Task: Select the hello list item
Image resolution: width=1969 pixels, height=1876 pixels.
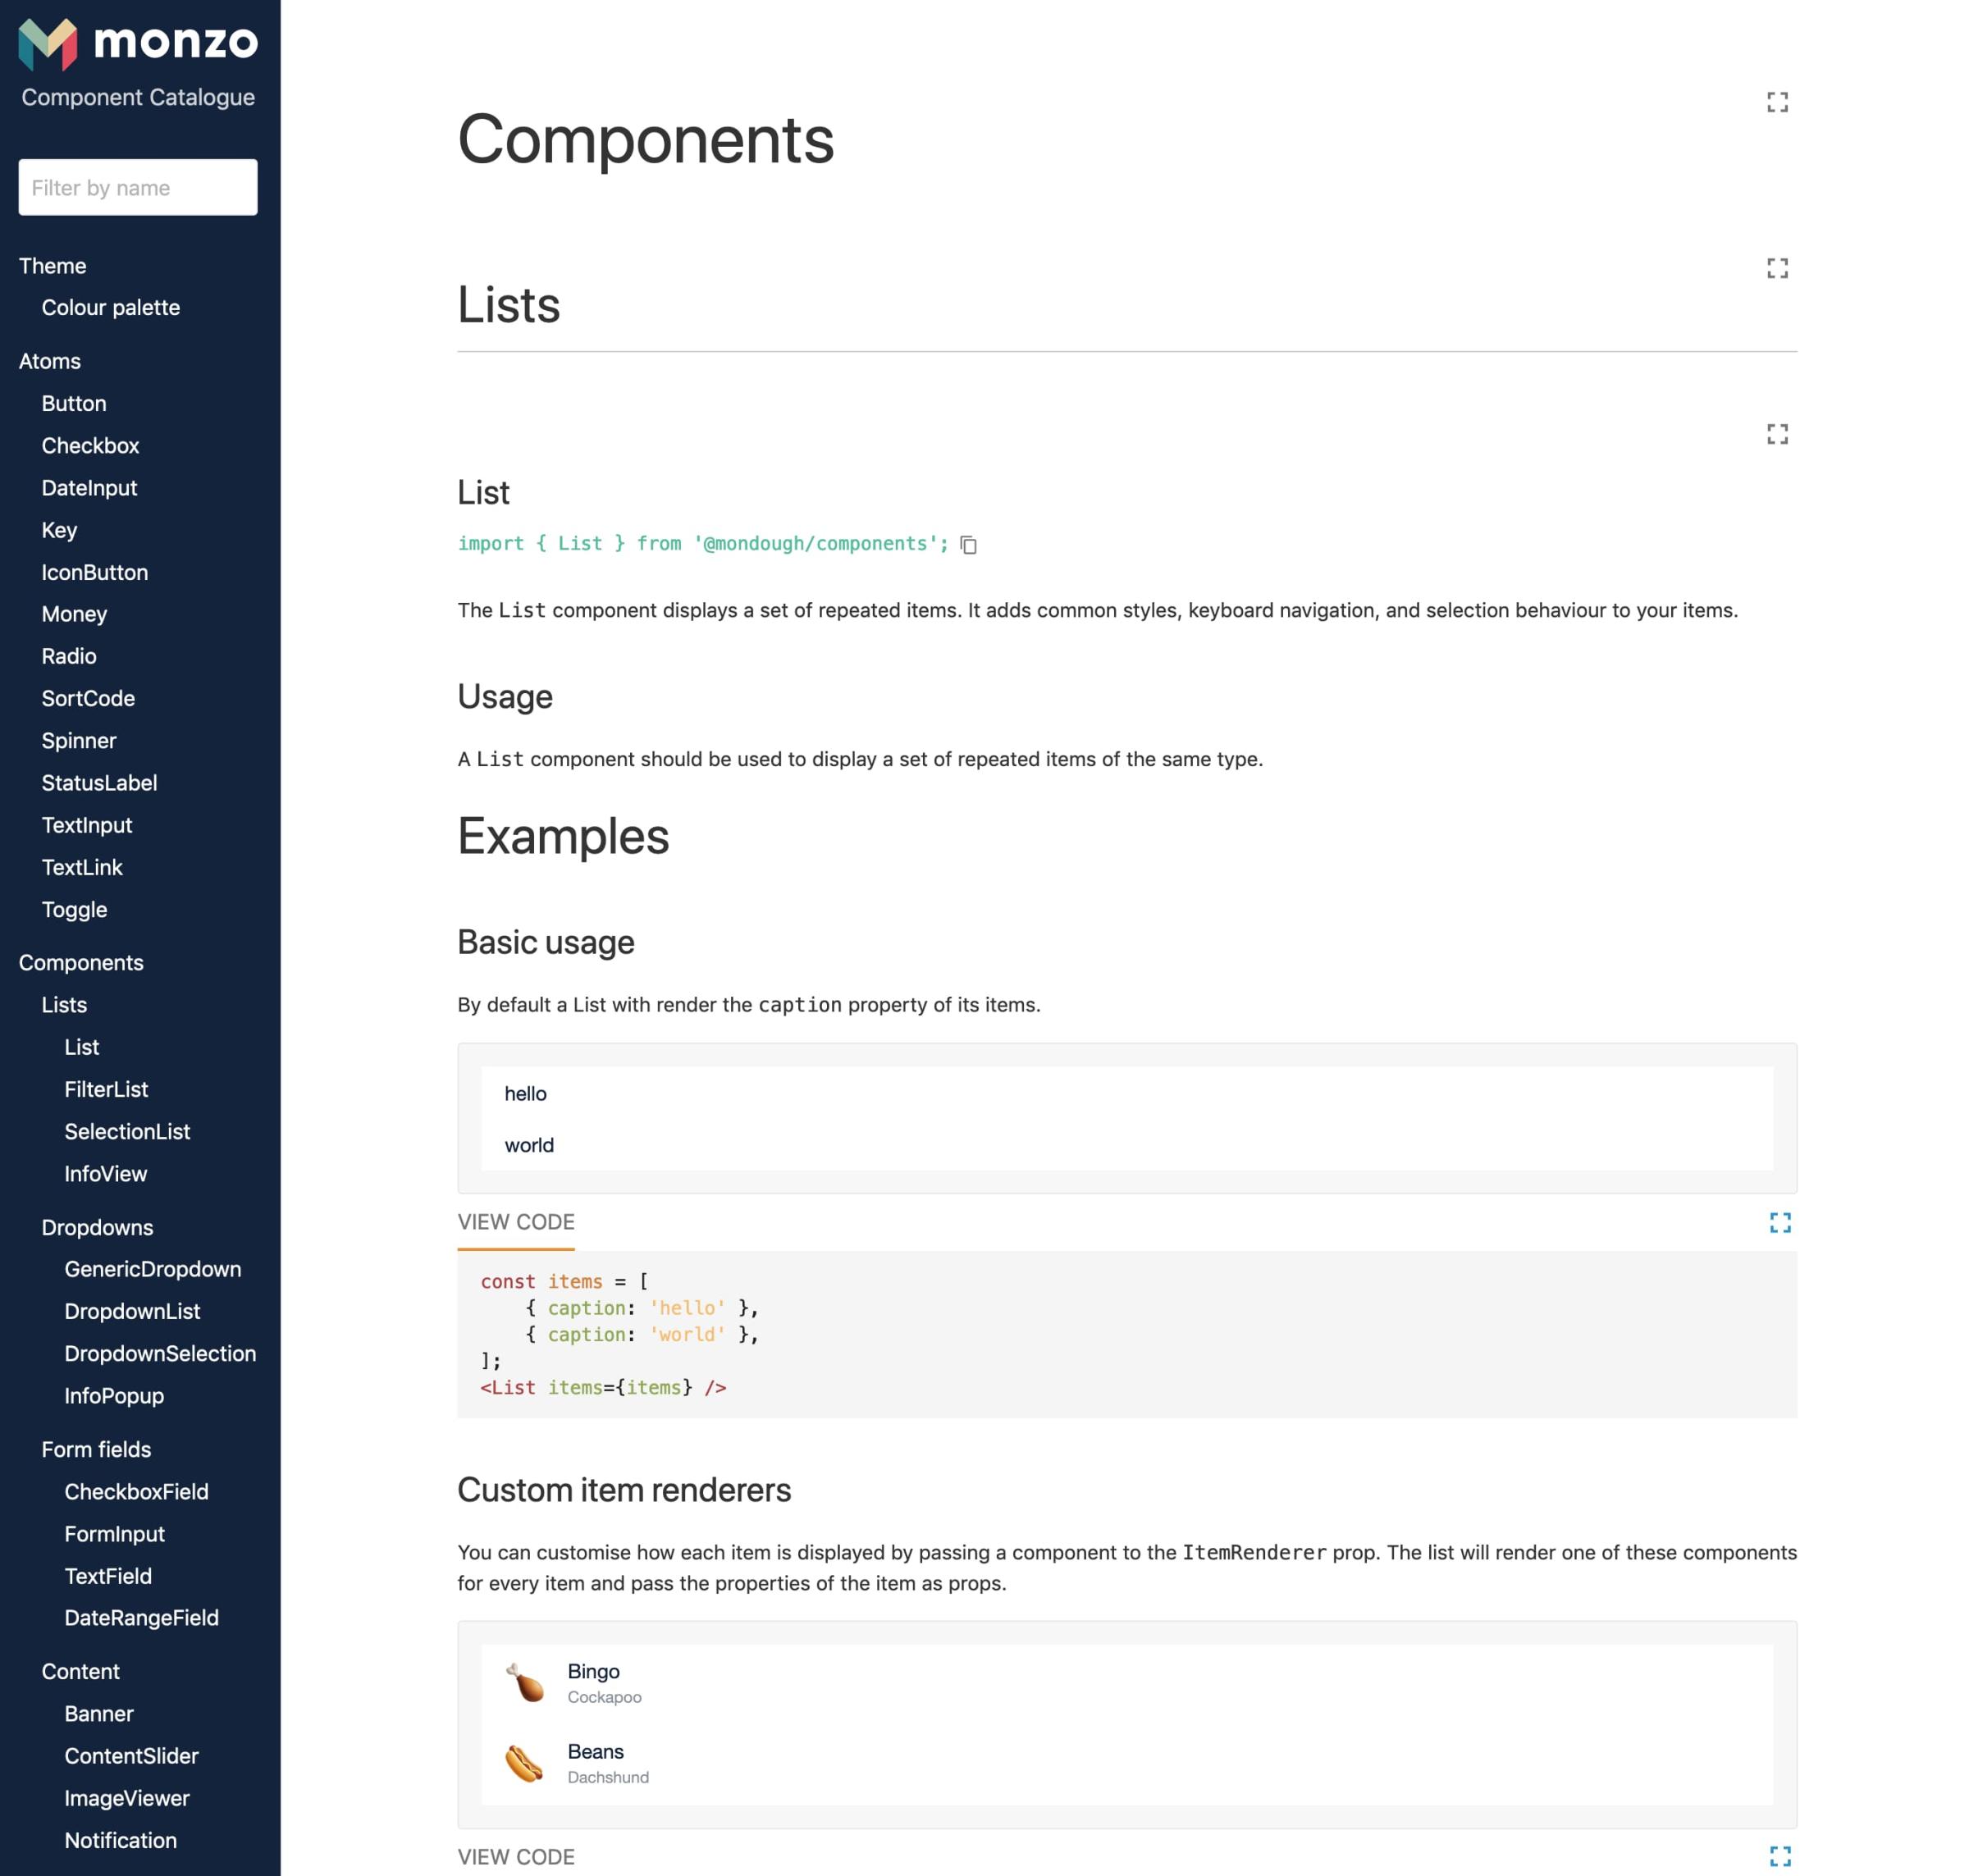Action: 526,1093
